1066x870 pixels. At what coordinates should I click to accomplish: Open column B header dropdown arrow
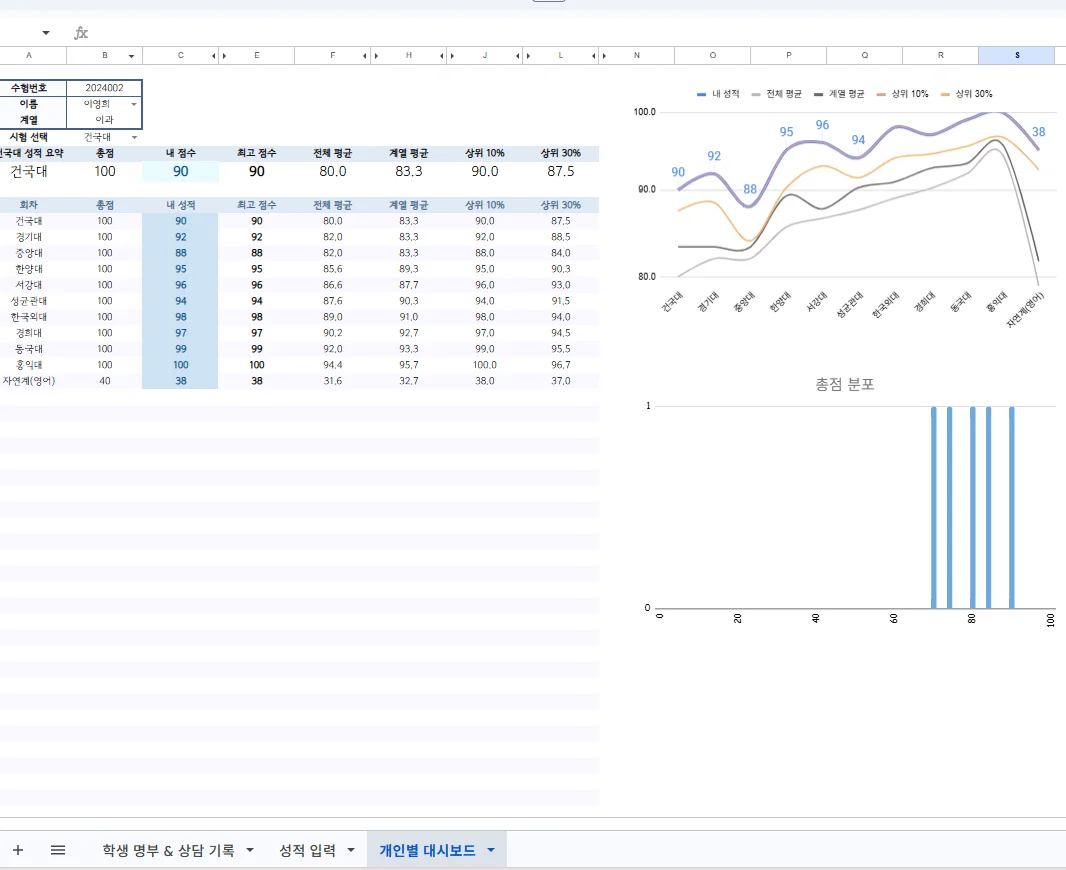click(131, 56)
